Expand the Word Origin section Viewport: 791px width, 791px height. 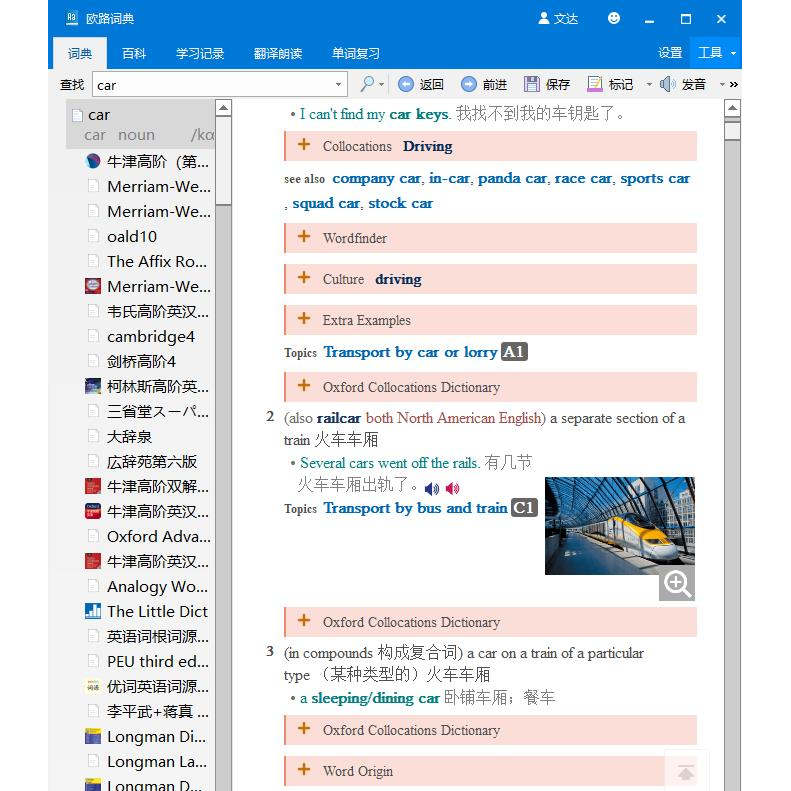coord(491,771)
